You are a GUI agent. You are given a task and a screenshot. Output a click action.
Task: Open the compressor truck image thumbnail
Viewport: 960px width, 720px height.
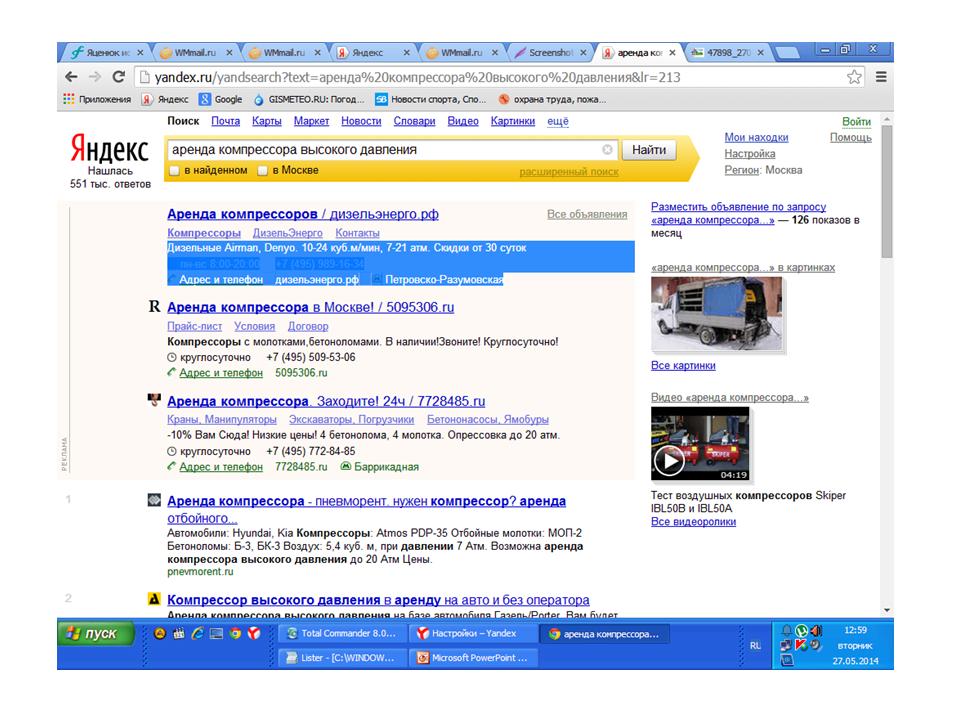click(x=716, y=314)
